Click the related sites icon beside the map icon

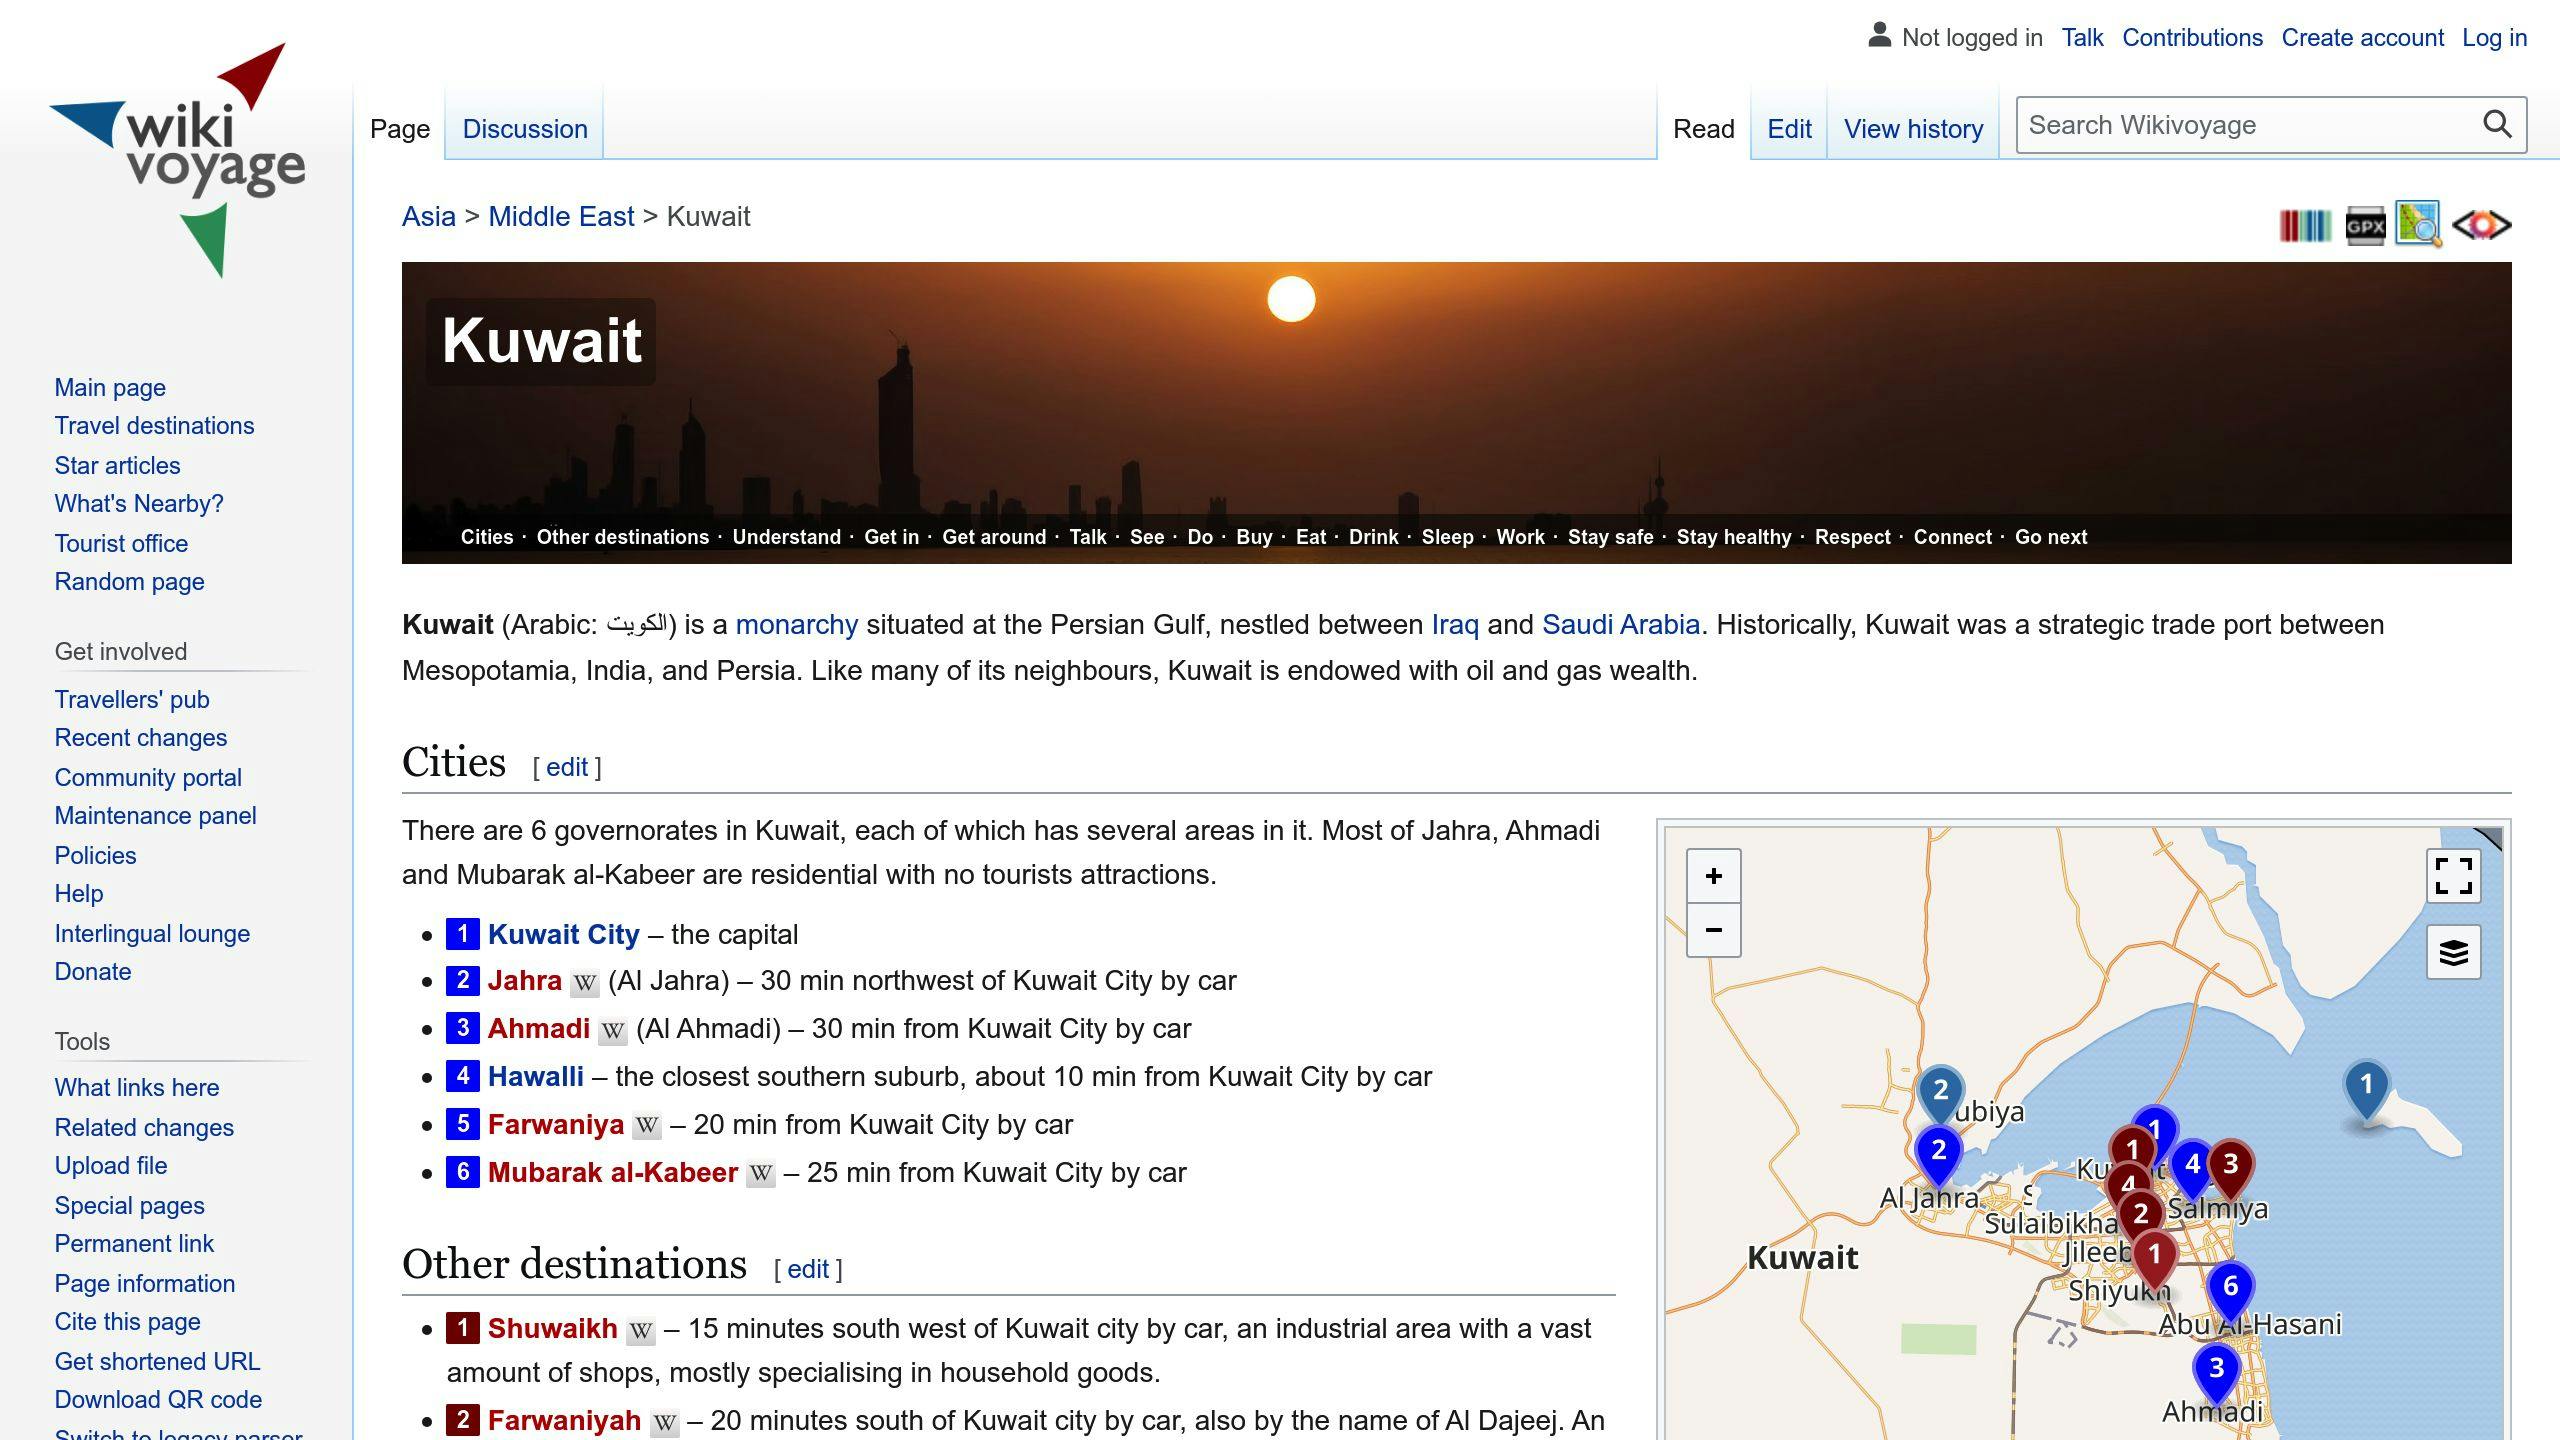coord(2481,225)
